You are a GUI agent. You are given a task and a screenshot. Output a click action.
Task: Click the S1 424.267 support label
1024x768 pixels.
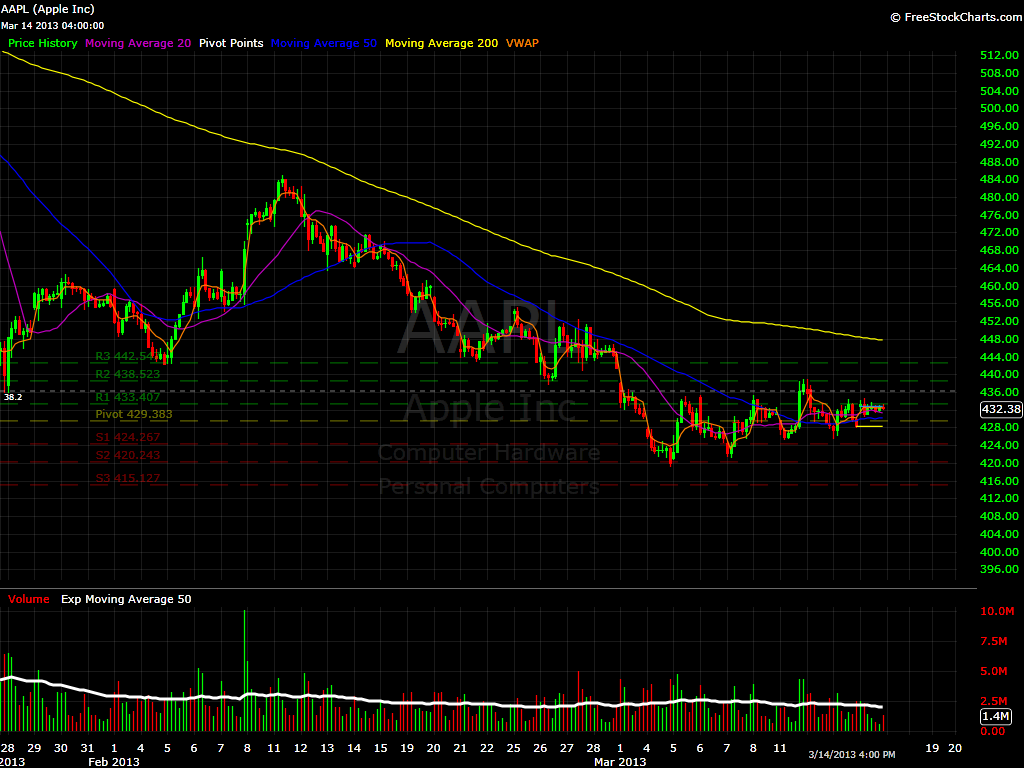[127, 438]
